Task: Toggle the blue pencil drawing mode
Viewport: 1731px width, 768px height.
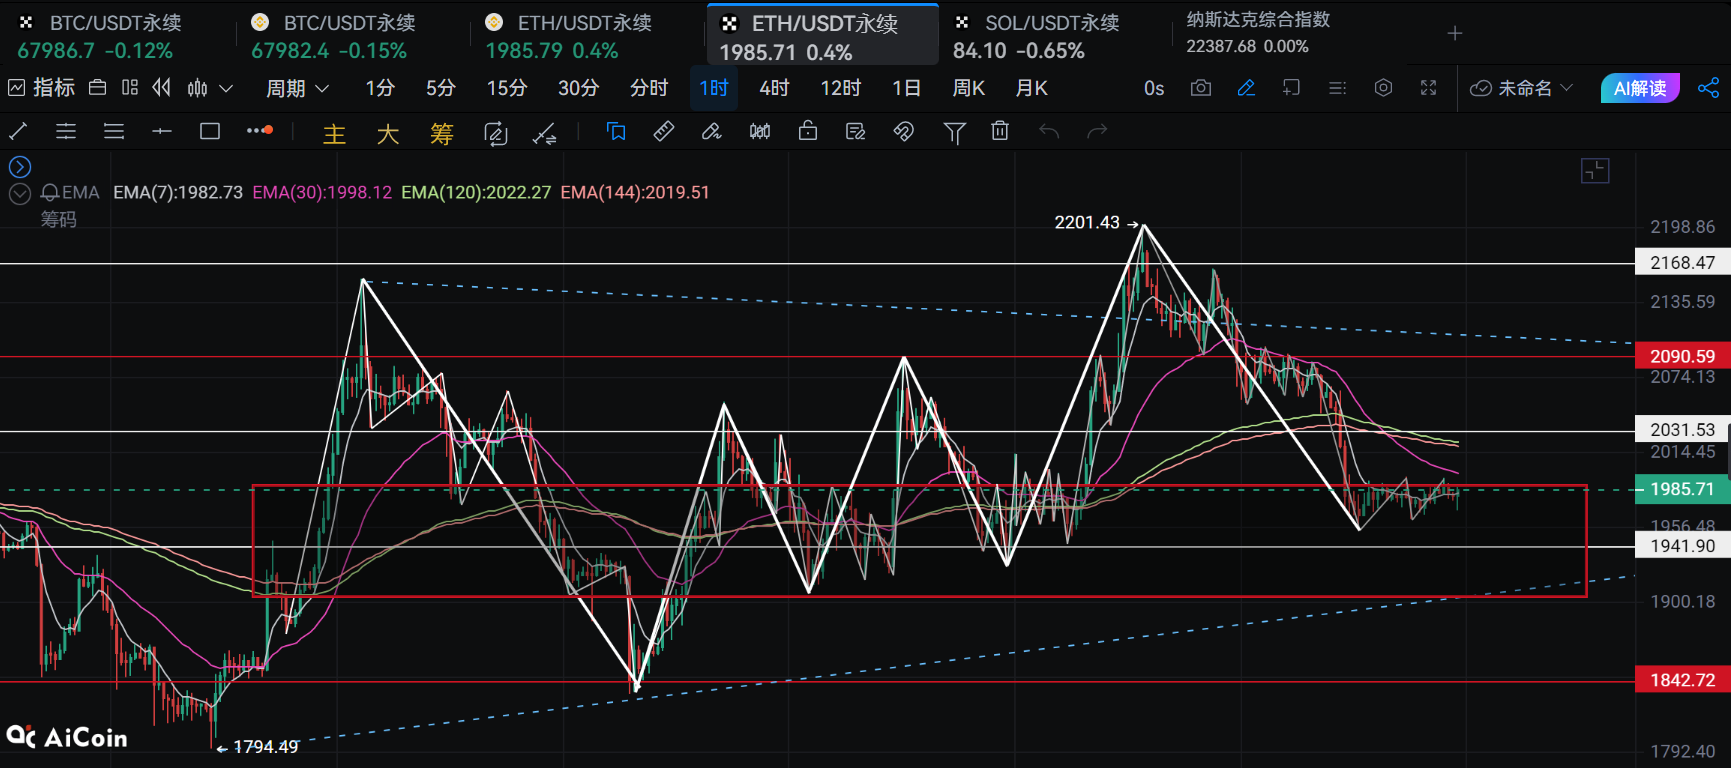Action: 1246,88
